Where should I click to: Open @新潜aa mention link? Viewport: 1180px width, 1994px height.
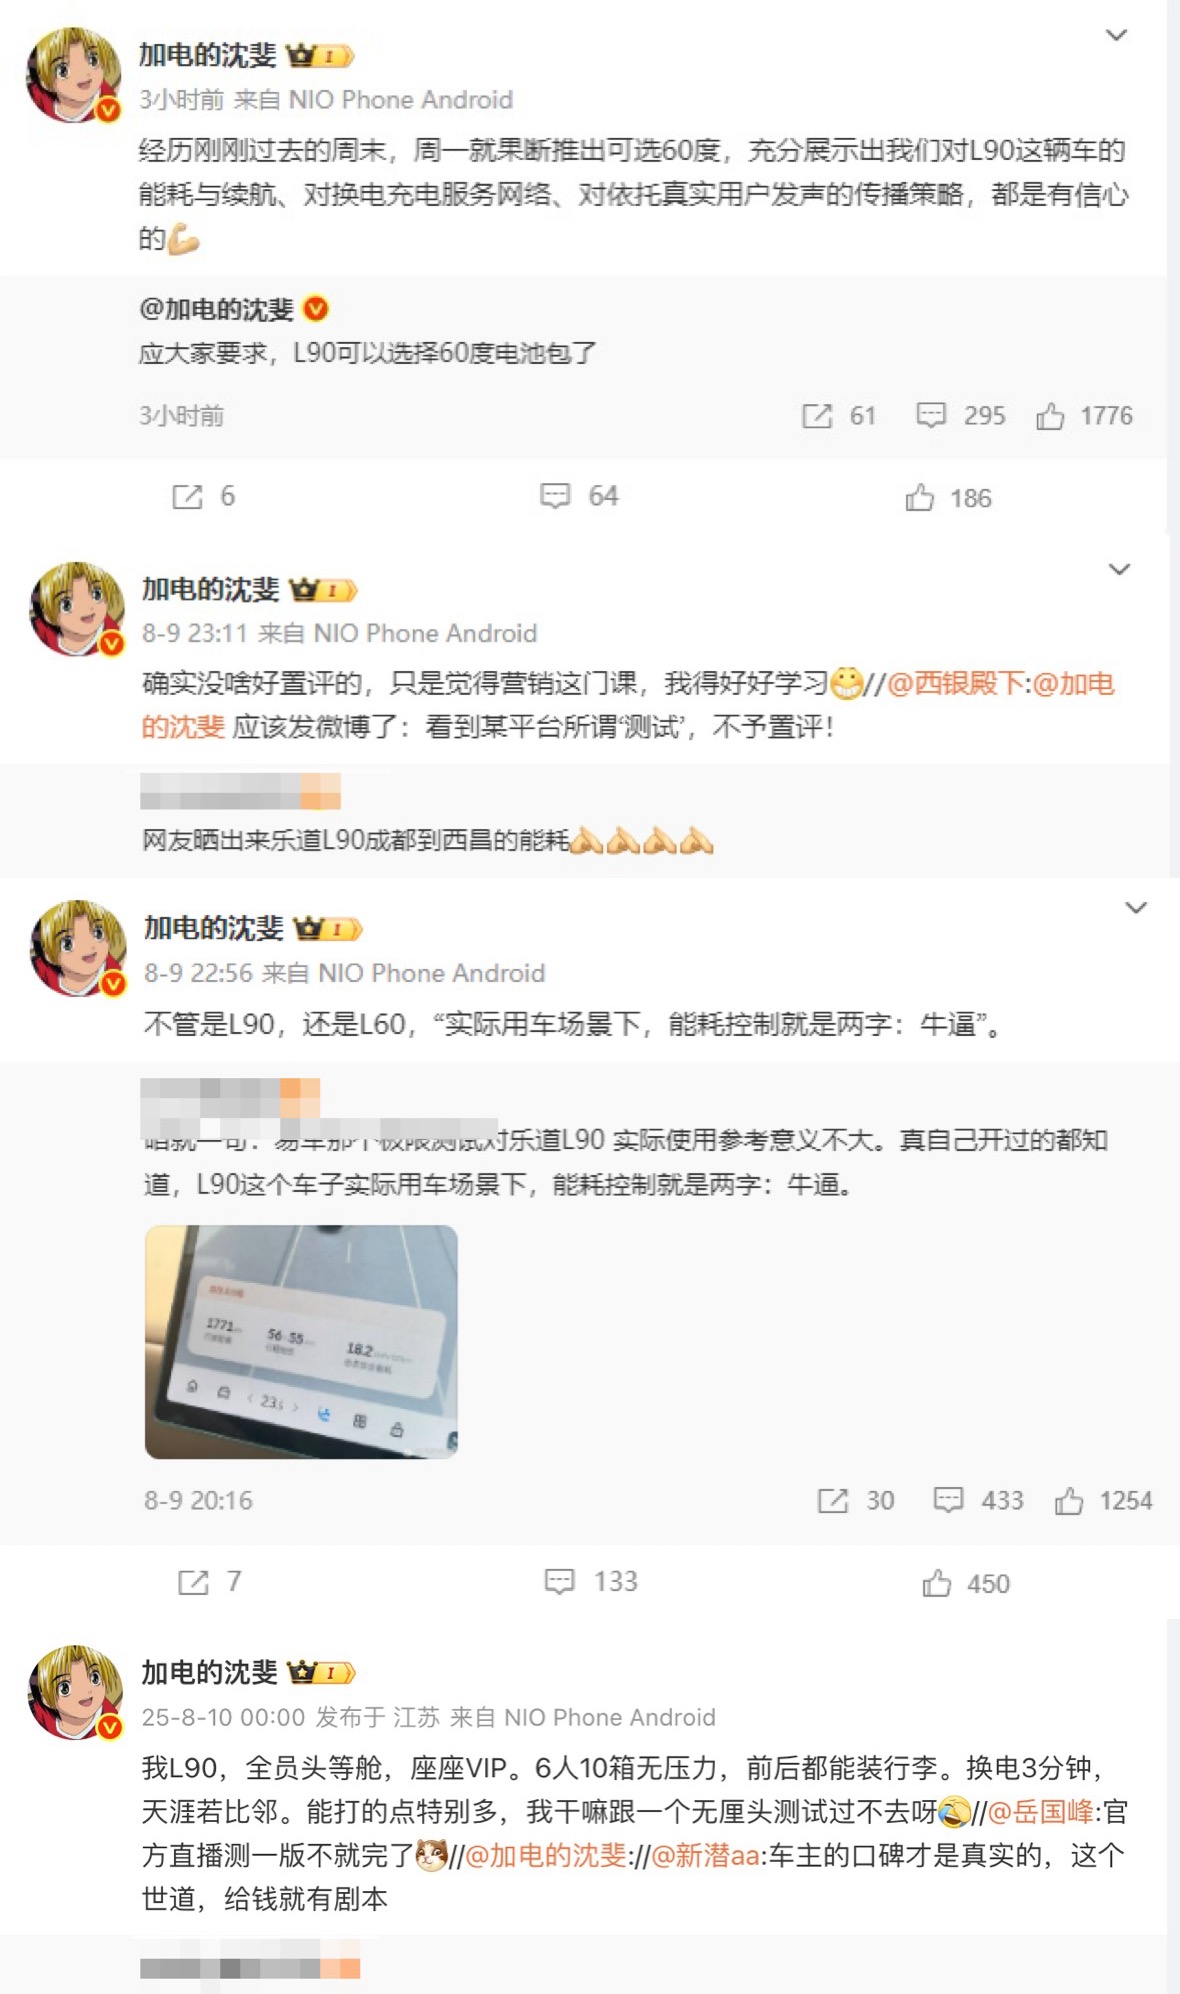(x=706, y=1855)
